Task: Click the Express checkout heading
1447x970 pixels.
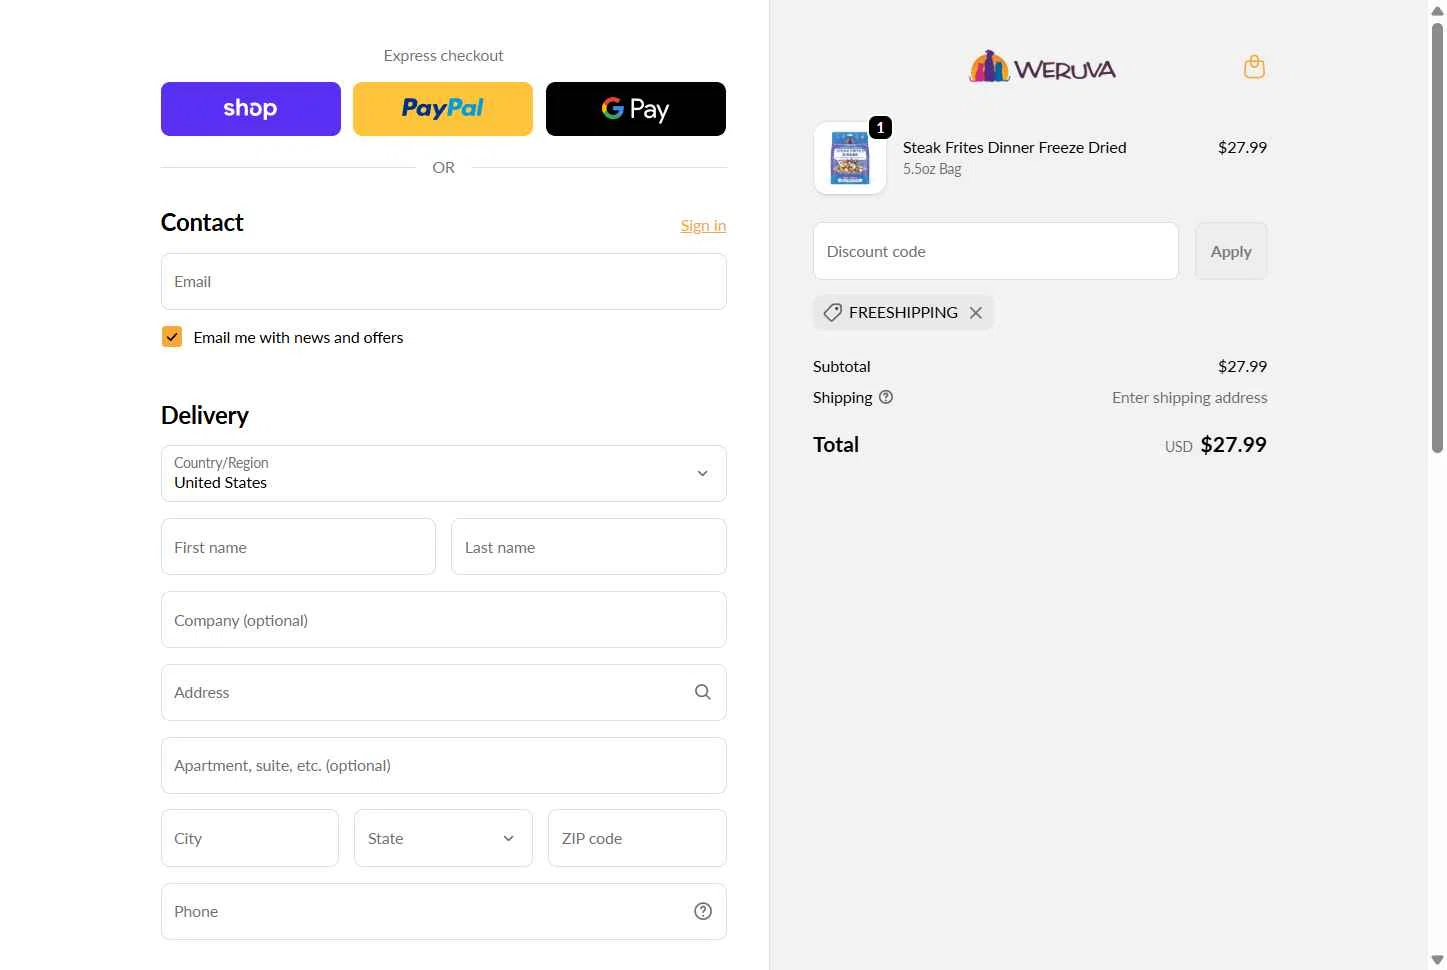Action: tap(443, 55)
